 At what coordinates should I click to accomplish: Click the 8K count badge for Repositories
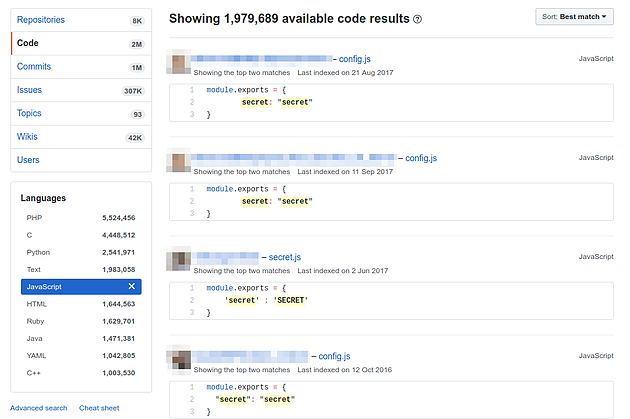click(137, 21)
